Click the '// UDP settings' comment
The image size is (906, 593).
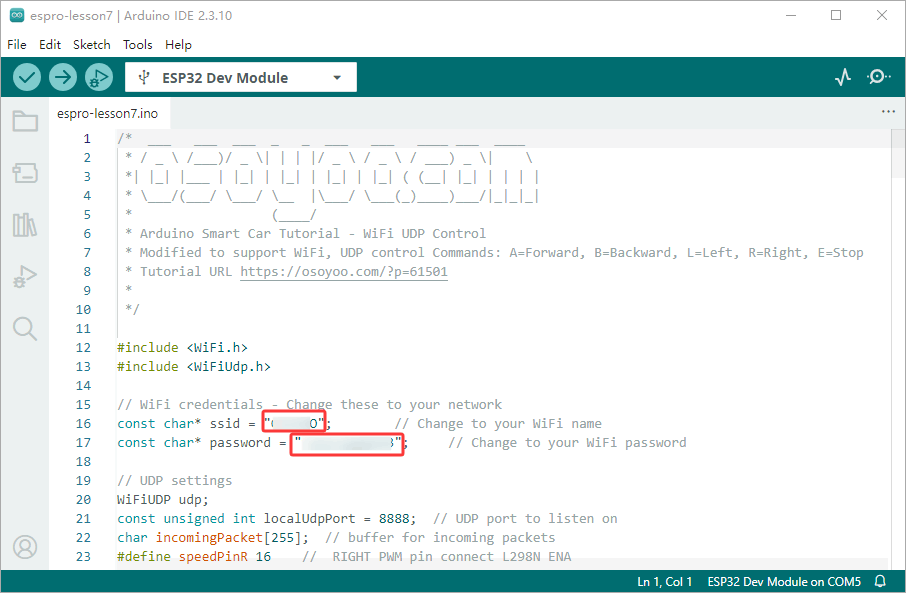pos(174,480)
